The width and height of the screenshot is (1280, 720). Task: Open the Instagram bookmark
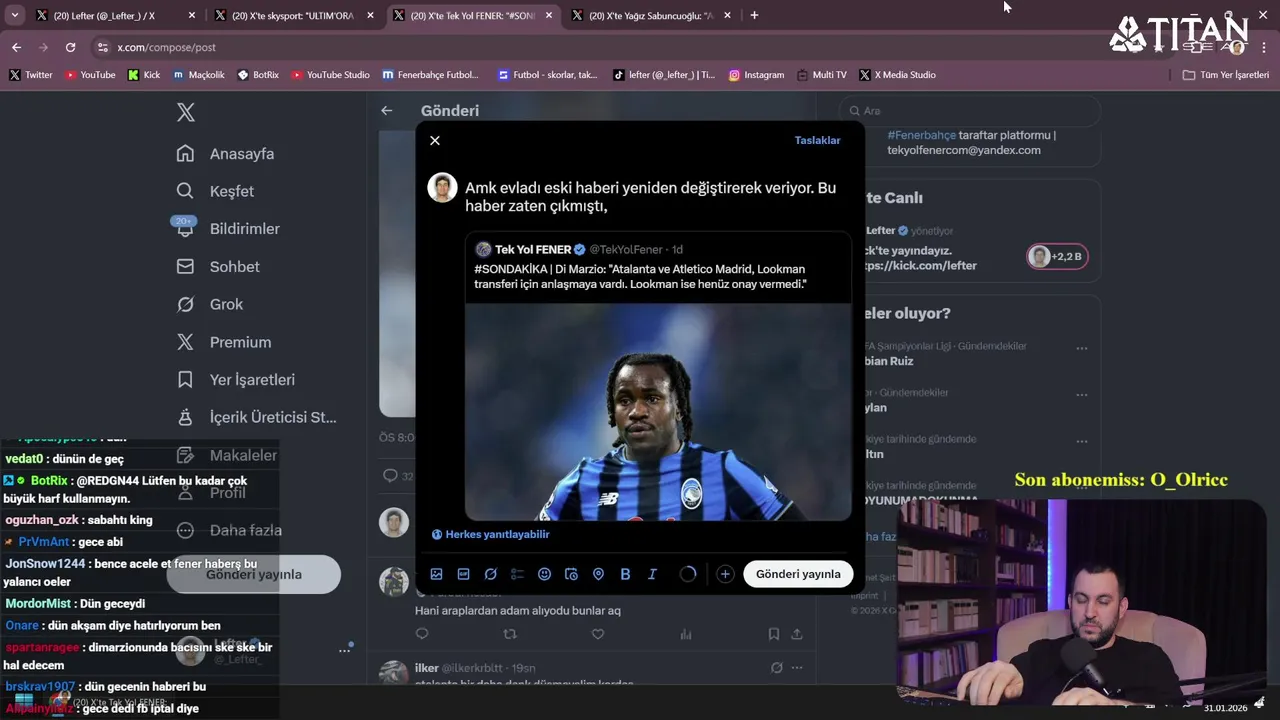point(756,75)
